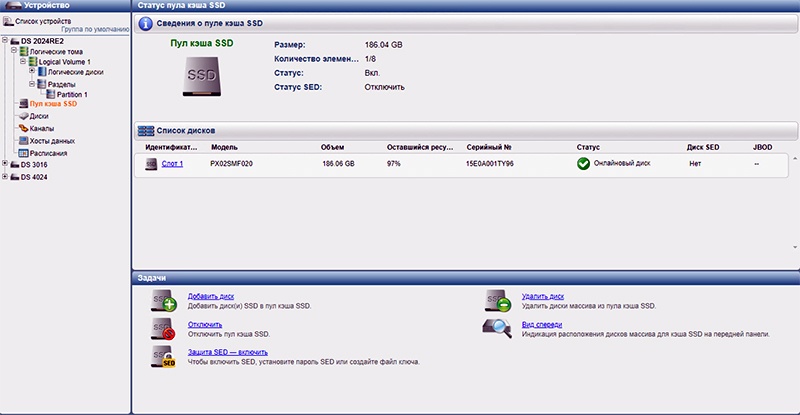Click the Remove disk SSD minus icon
Screen dimensions: 800x415
497,301
